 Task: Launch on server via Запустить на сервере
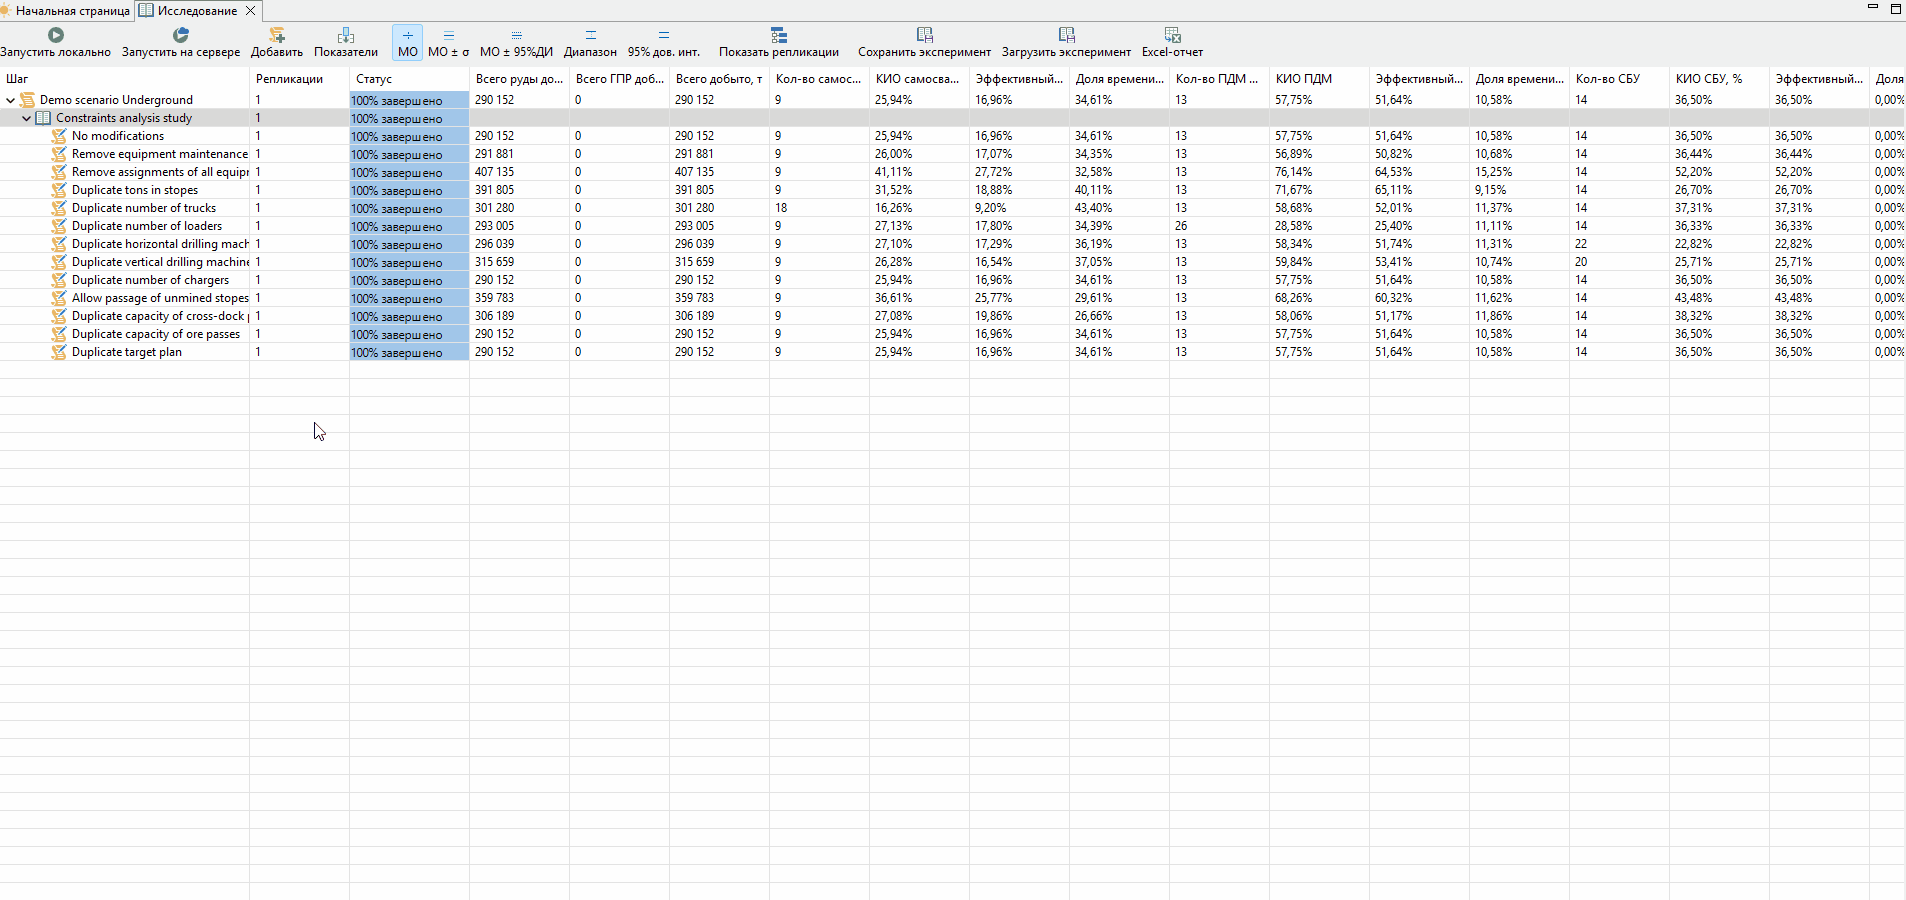coord(181,43)
